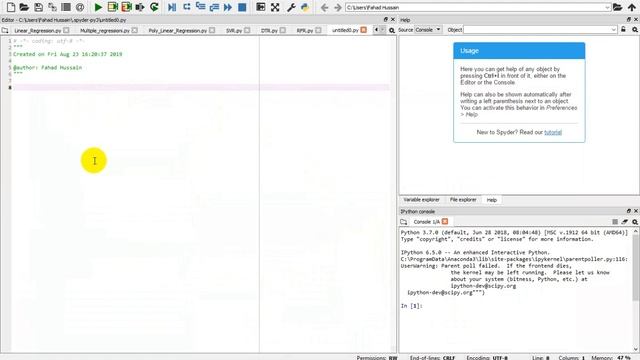
Task: Browse console tabs with the folder icon
Action: pyautogui.click(x=404, y=222)
